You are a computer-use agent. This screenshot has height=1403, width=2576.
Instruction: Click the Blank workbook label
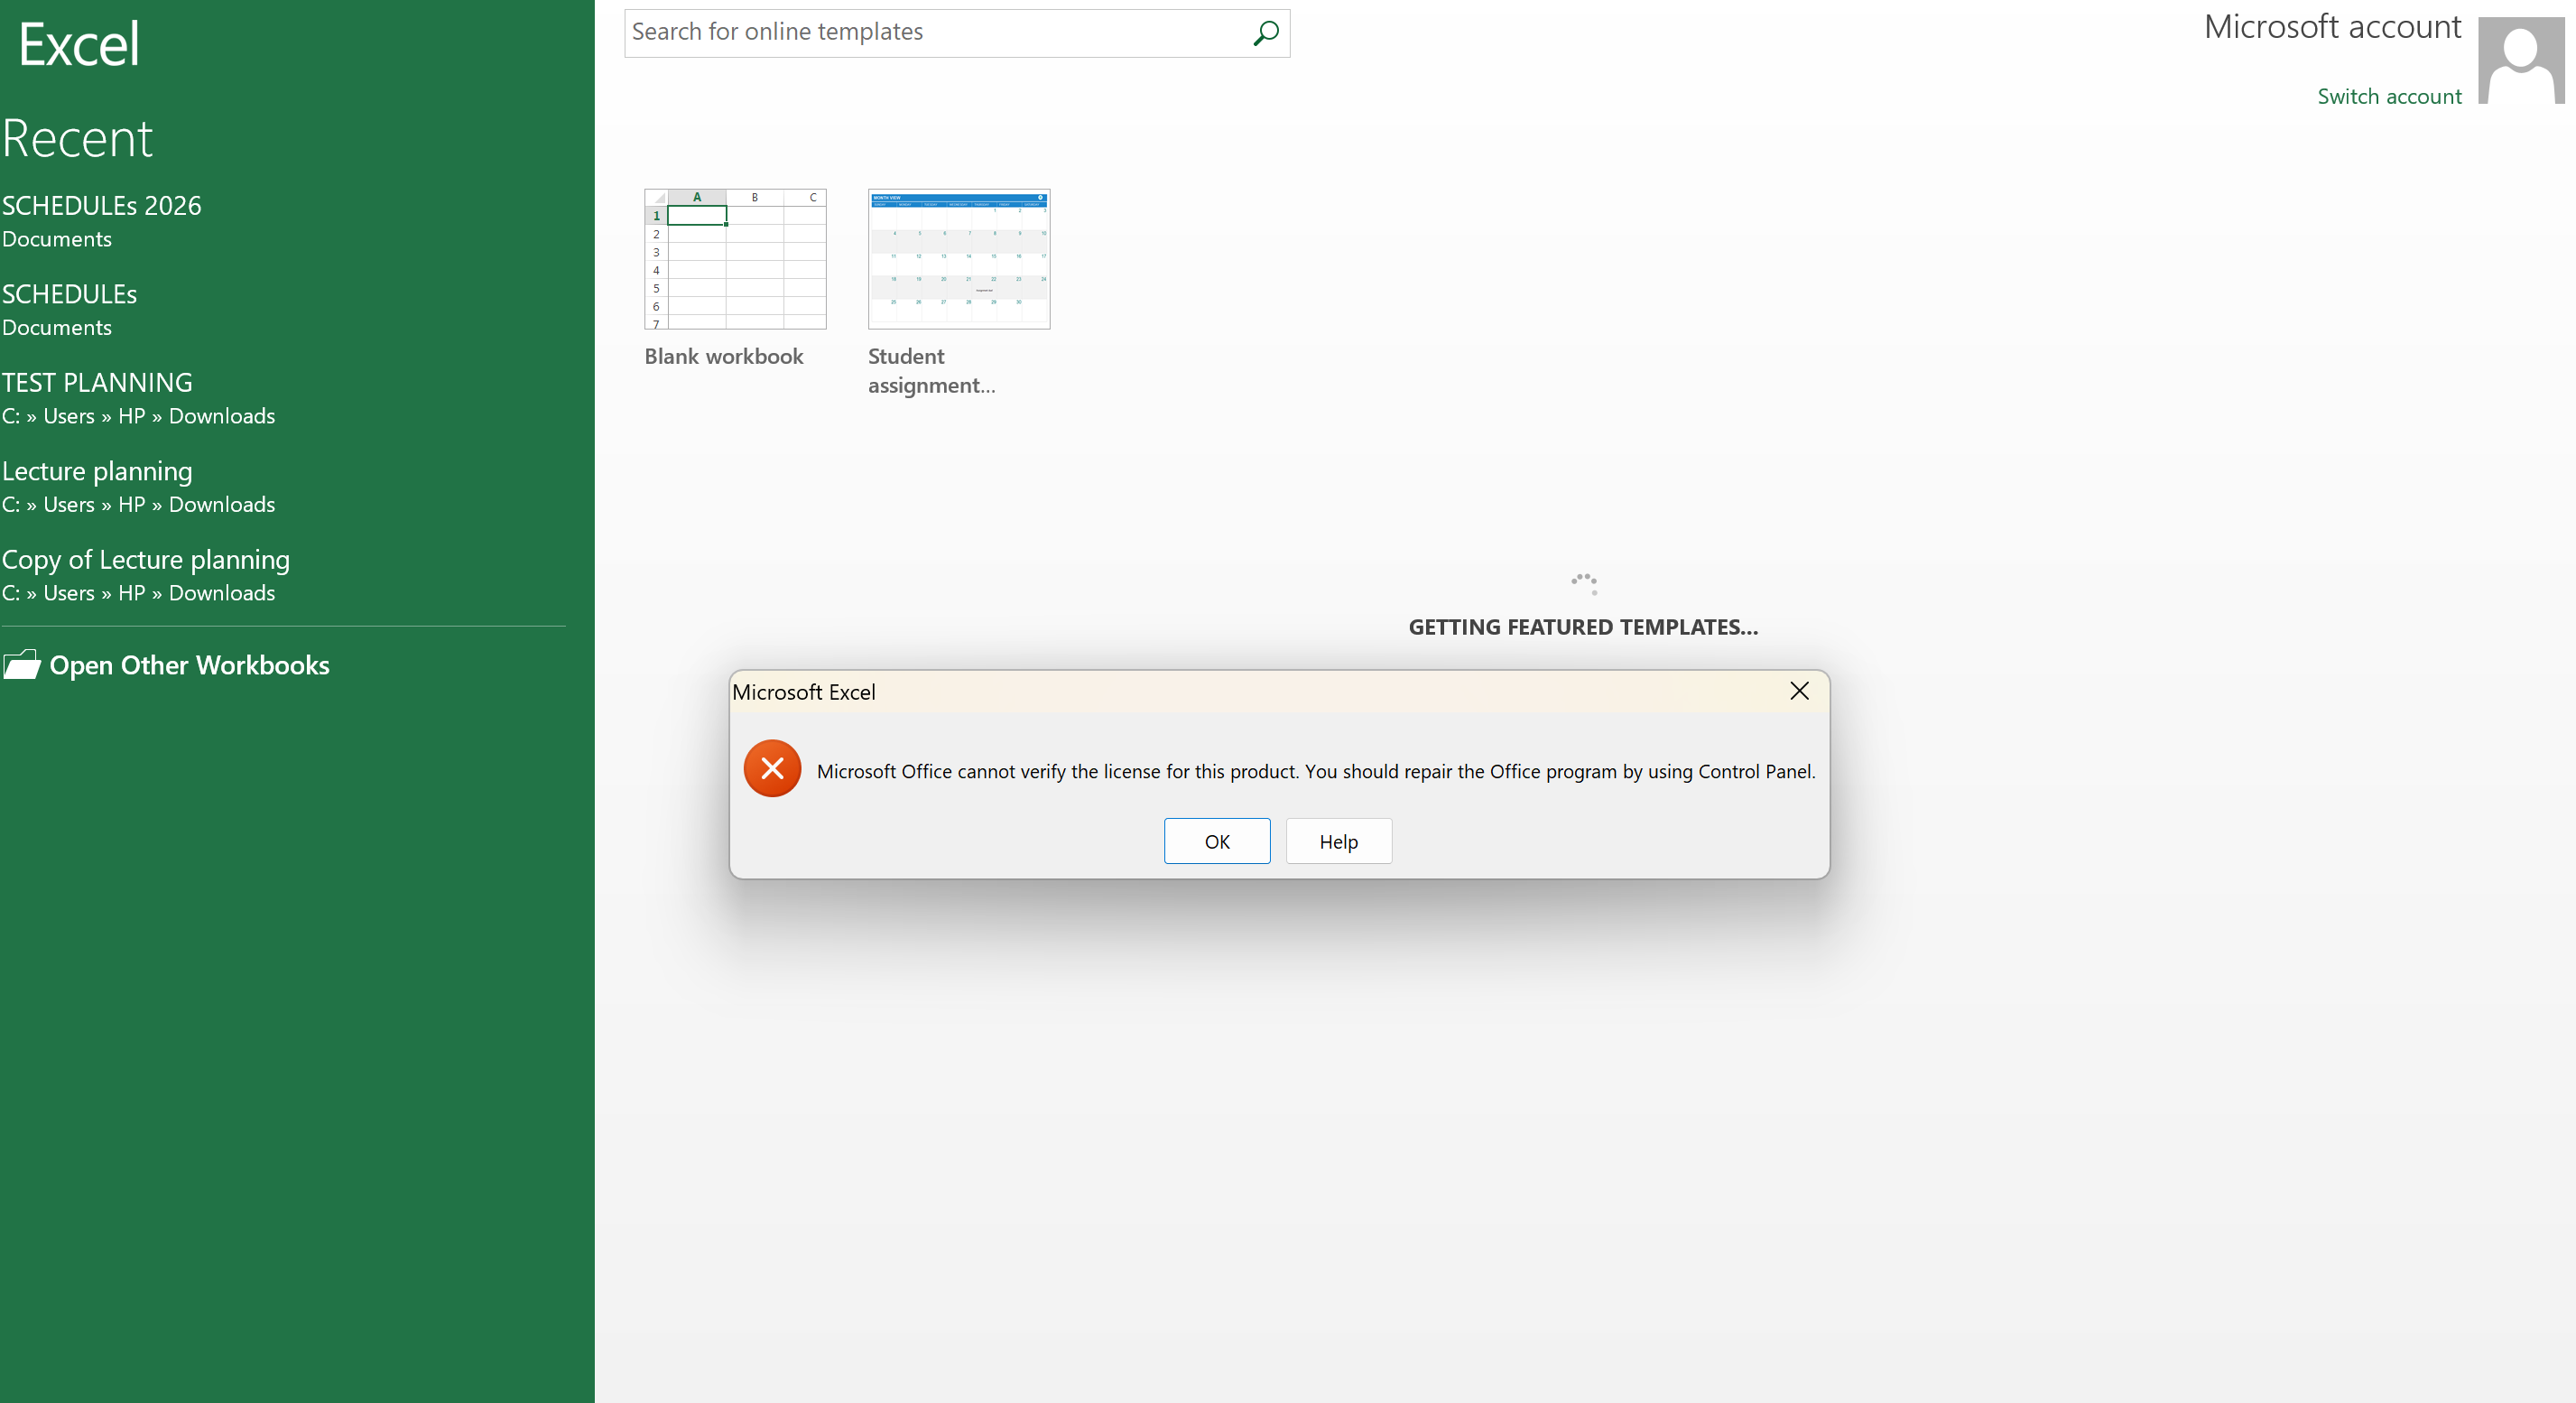pyautogui.click(x=724, y=356)
